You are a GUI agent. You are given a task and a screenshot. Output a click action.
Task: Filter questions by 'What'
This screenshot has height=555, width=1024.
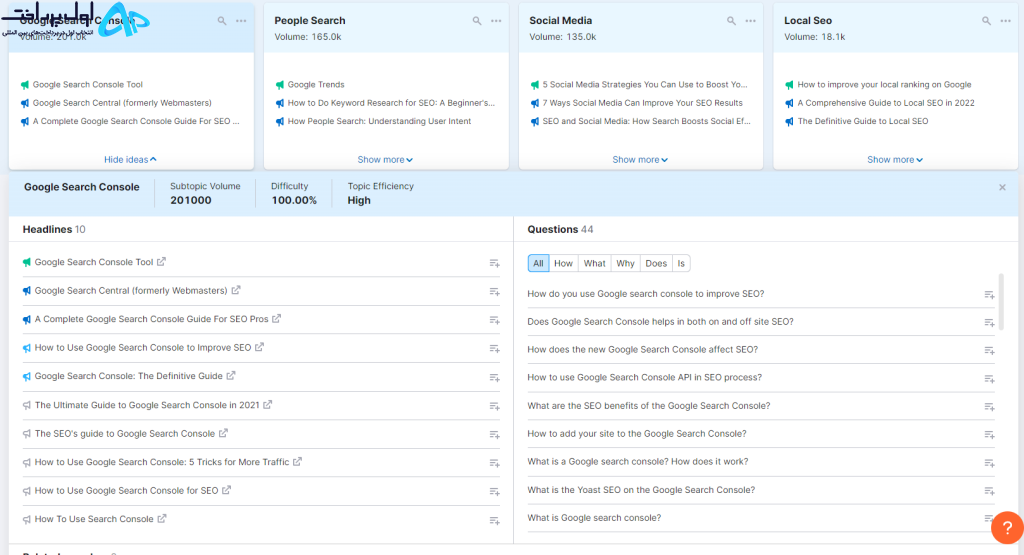[x=594, y=263]
